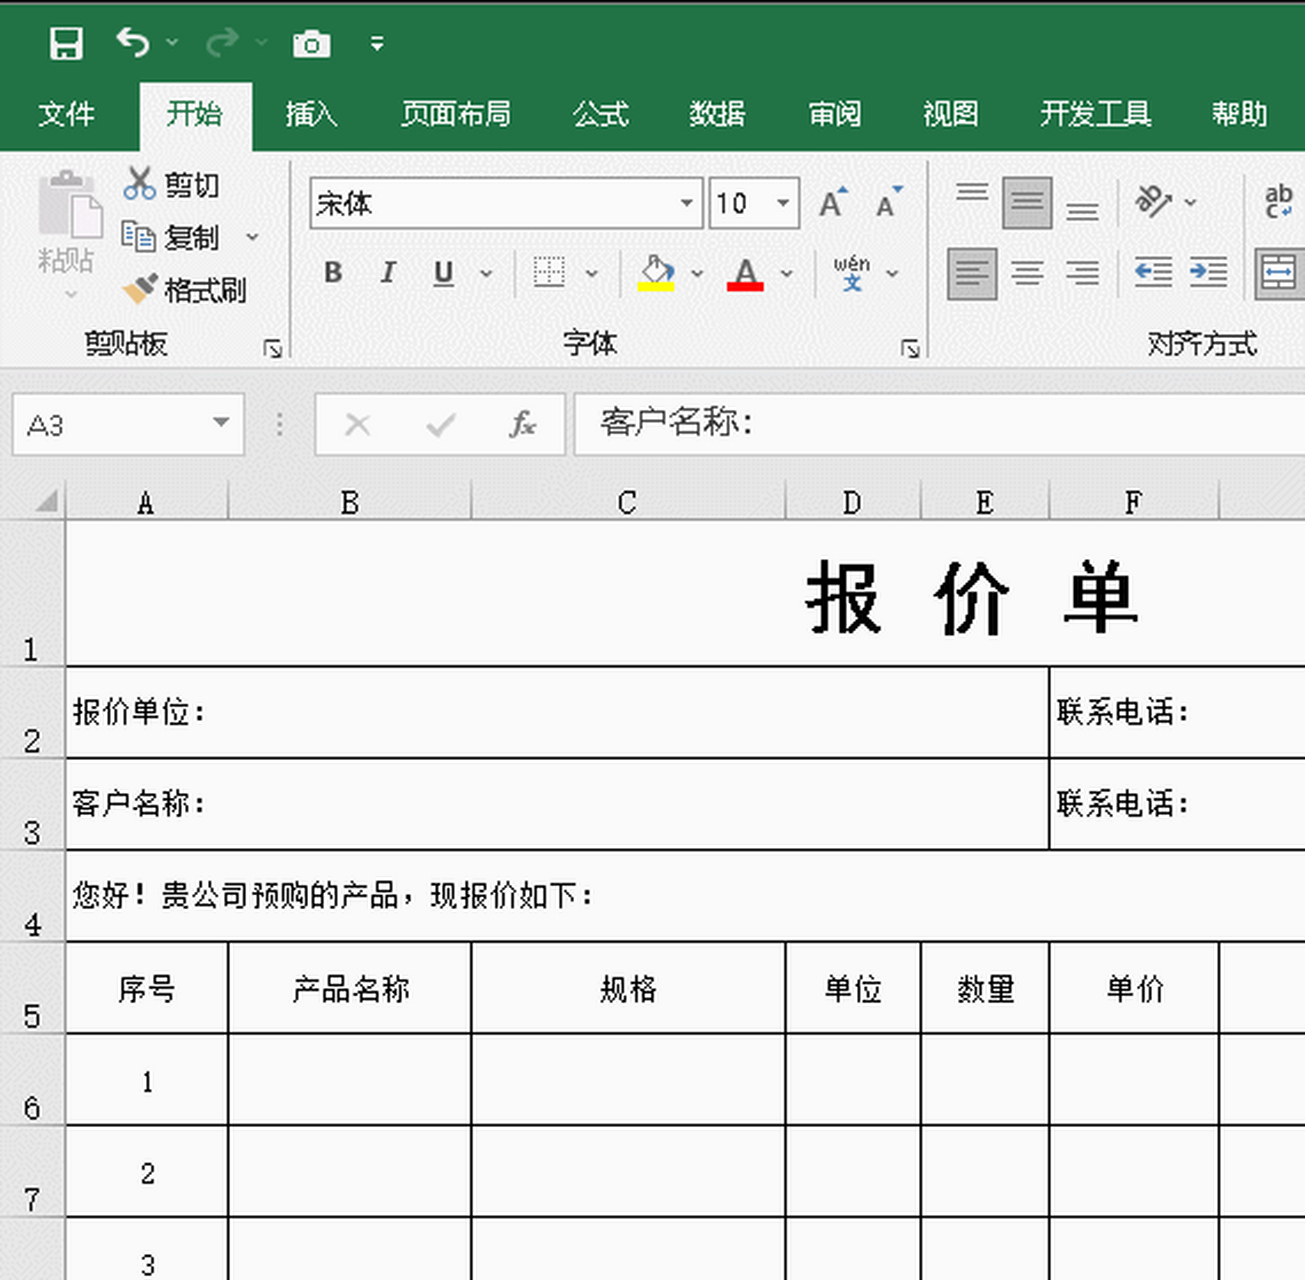Click the 剪切 cut button
The width and height of the screenshot is (1305, 1280).
point(171,185)
